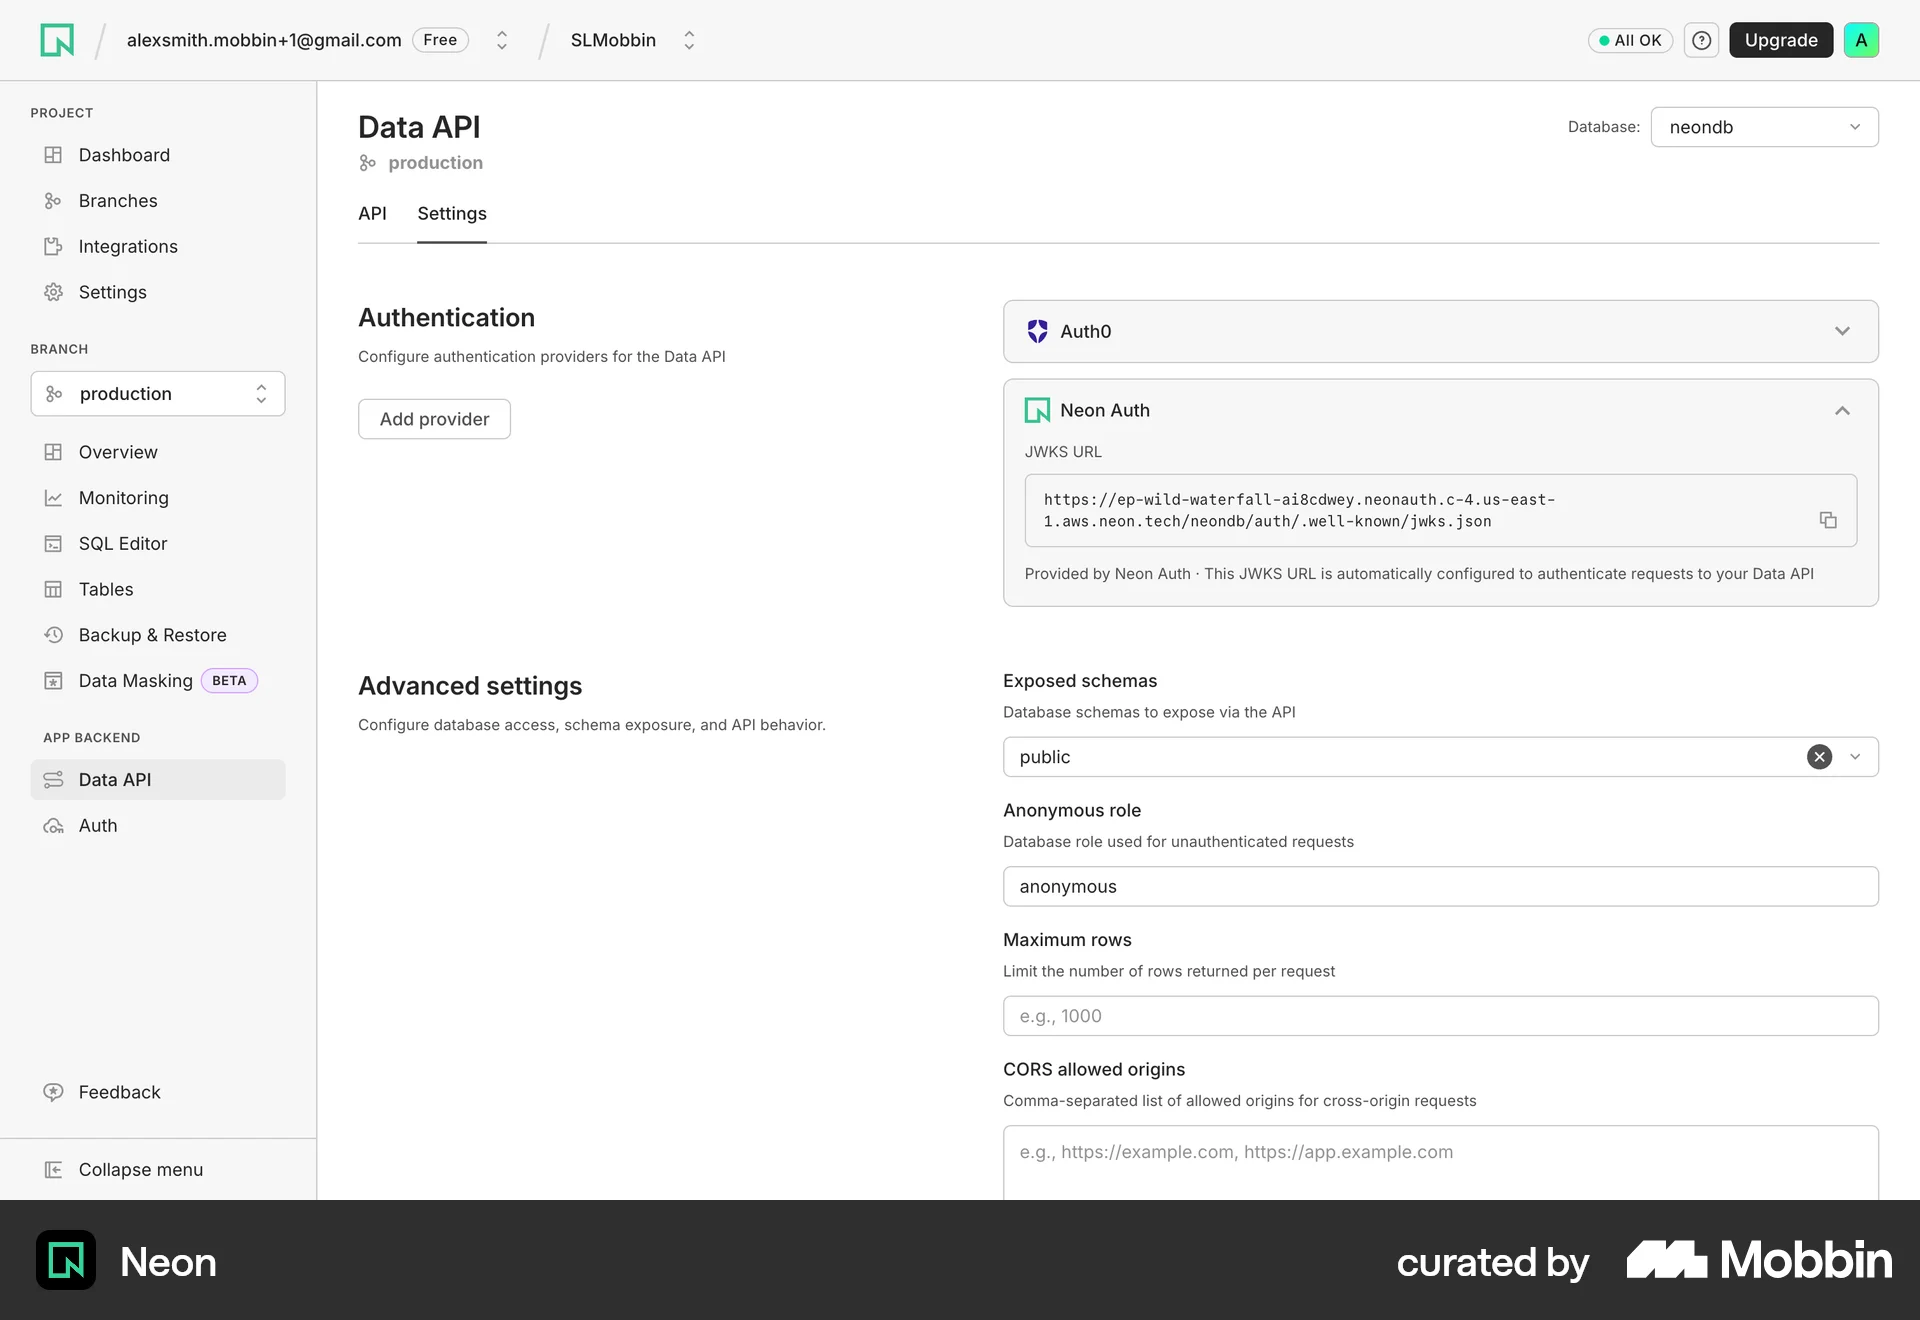This screenshot has width=1920, height=1320.
Task: Open the Database neondb dropdown
Action: [1764, 127]
